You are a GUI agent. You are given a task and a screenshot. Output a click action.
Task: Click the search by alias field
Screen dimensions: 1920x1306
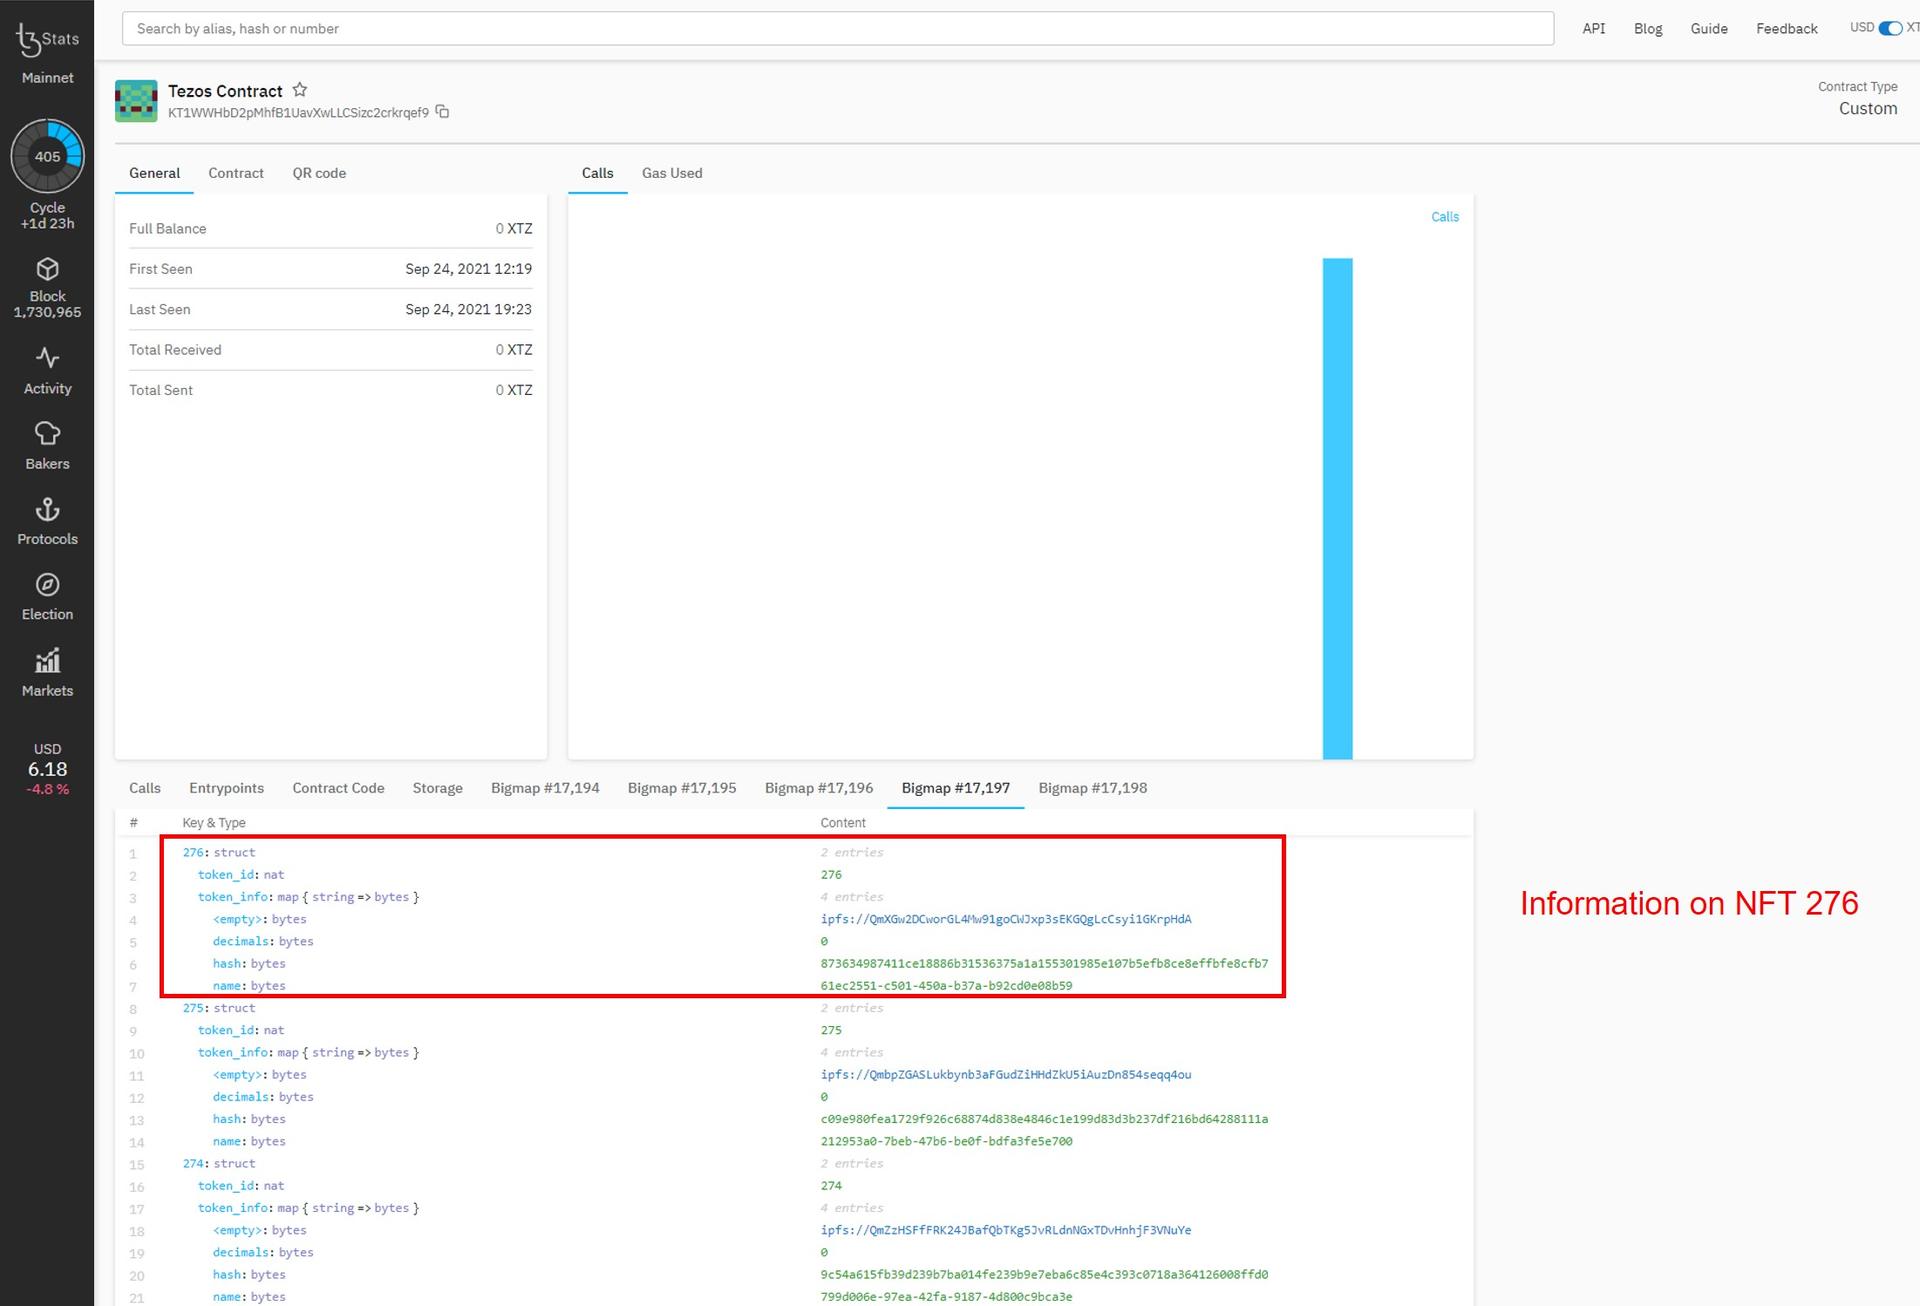pyautogui.click(x=837, y=28)
